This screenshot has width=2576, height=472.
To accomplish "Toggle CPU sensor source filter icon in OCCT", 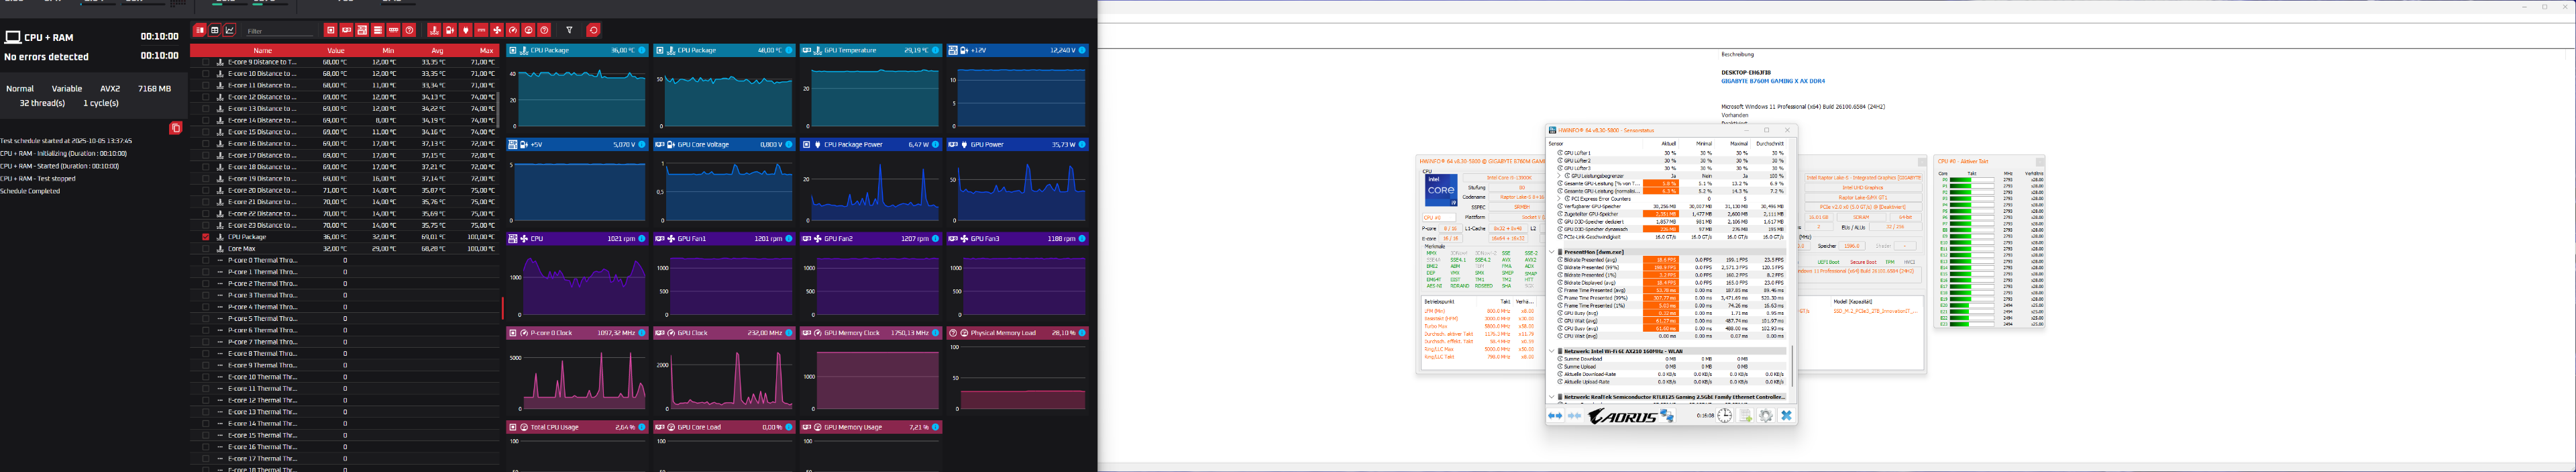I will pyautogui.click(x=331, y=30).
